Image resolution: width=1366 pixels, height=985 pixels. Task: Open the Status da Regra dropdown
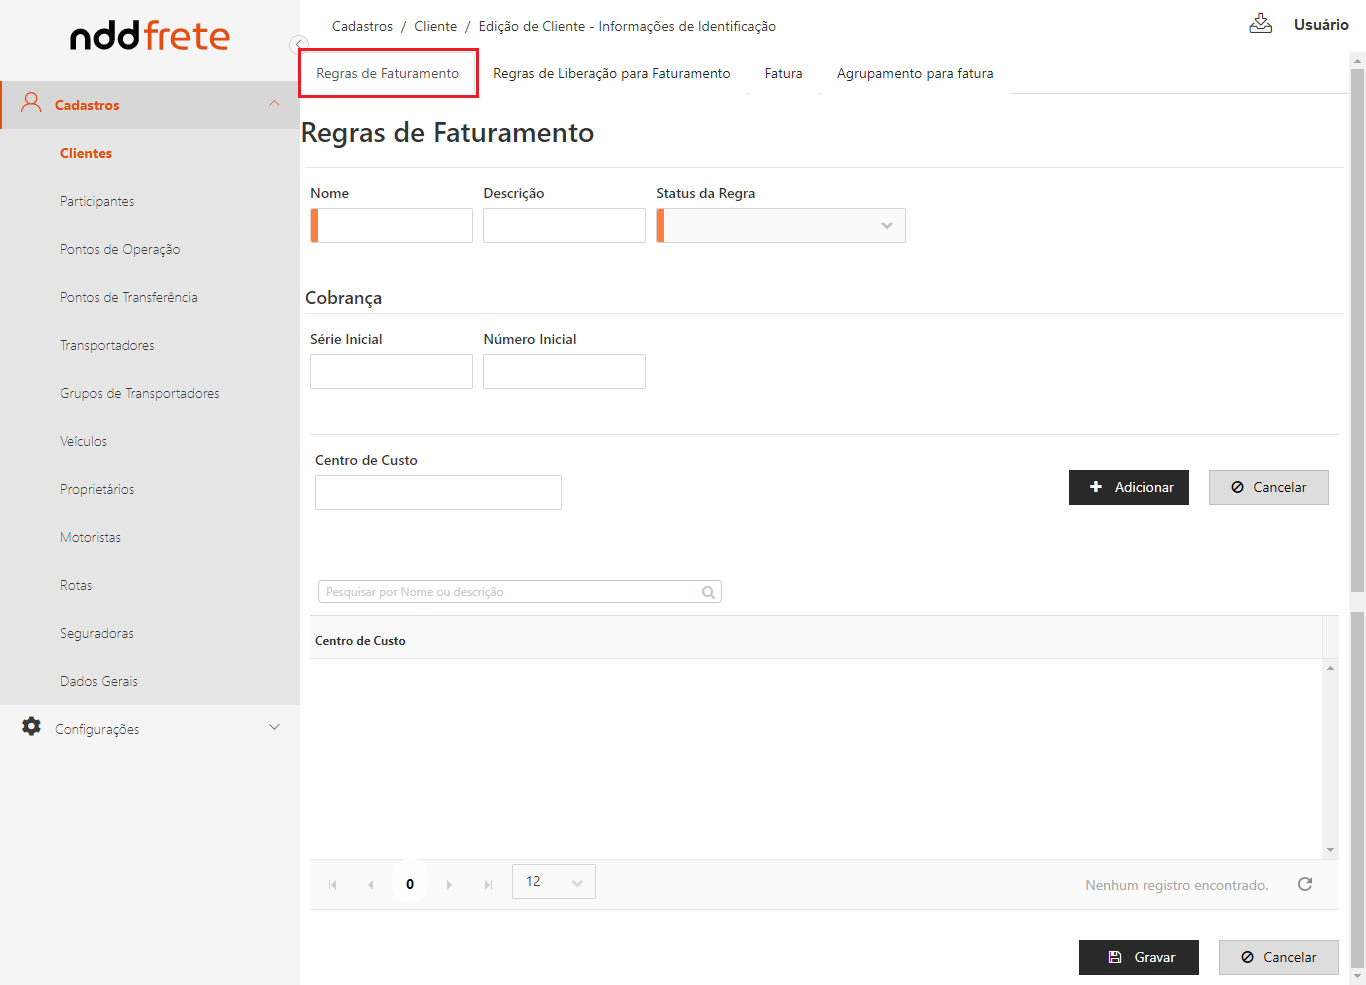tap(781, 226)
